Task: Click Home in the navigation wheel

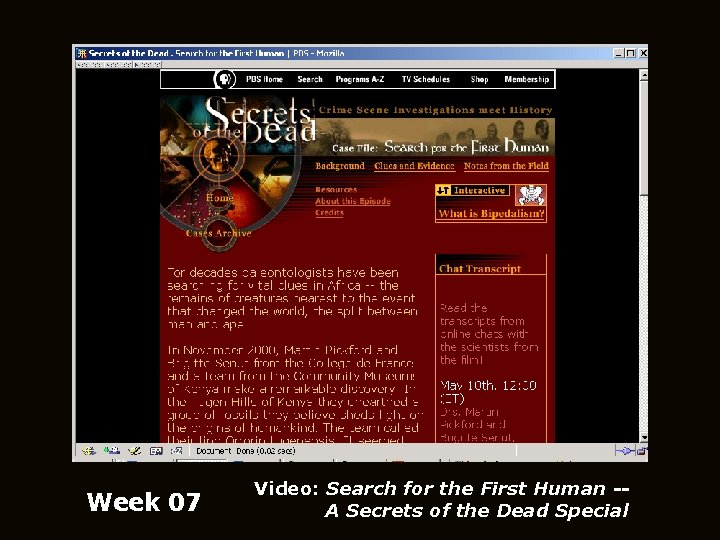Action: (x=219, y=197)
